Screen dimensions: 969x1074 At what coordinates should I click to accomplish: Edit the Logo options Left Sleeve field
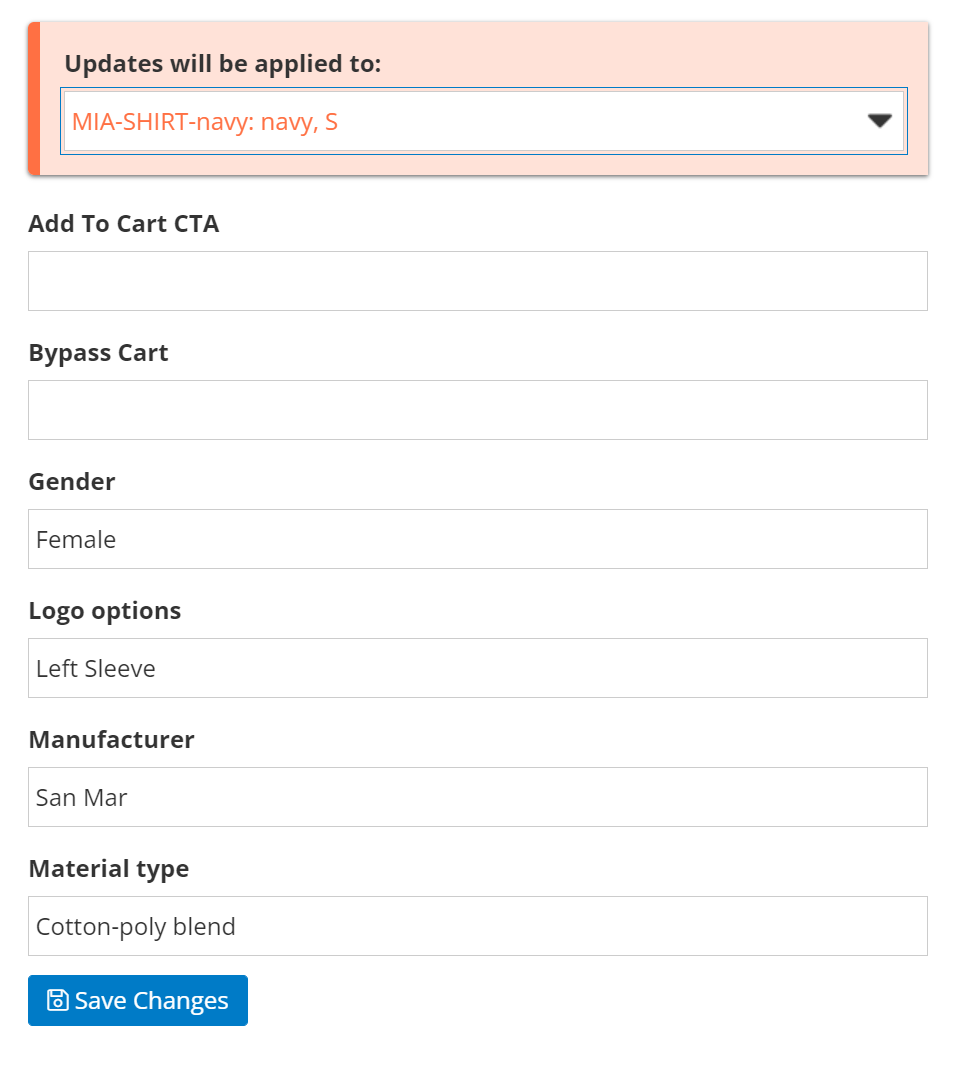click(477, 668)
